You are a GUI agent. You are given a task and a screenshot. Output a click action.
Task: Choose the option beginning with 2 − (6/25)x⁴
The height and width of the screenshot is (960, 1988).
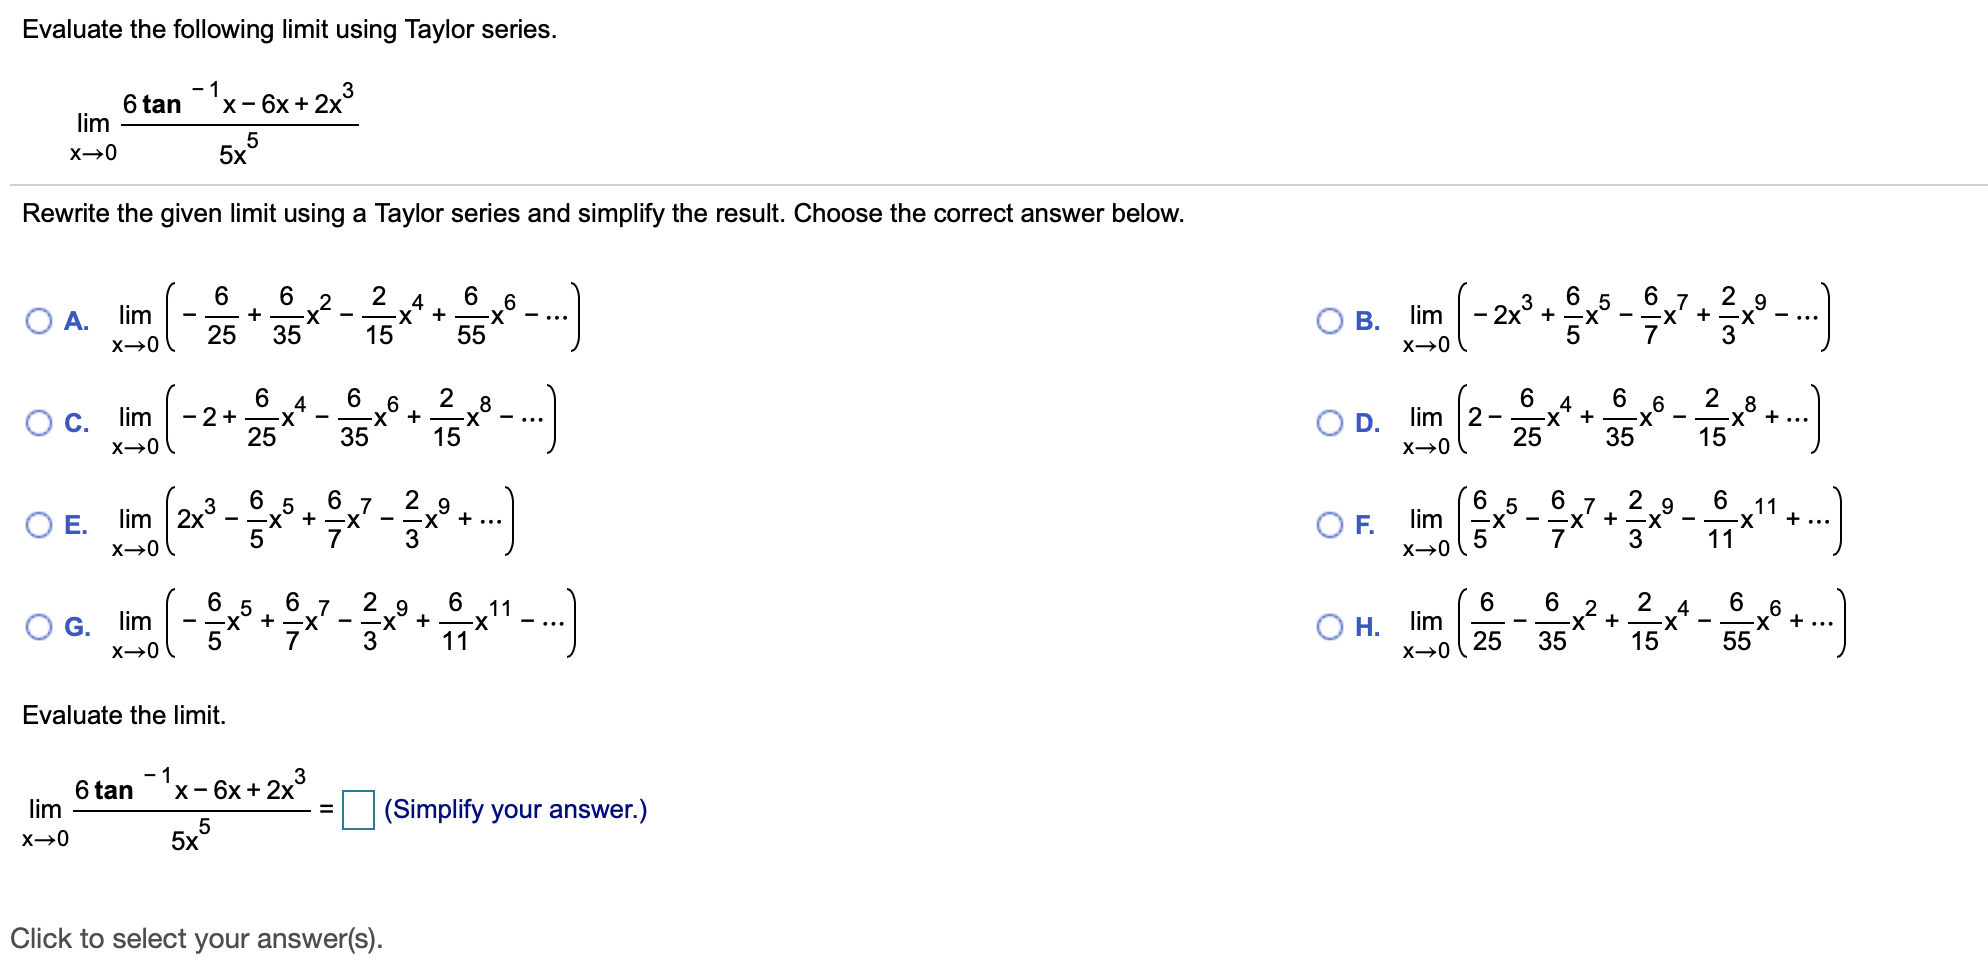[1330, 422]
